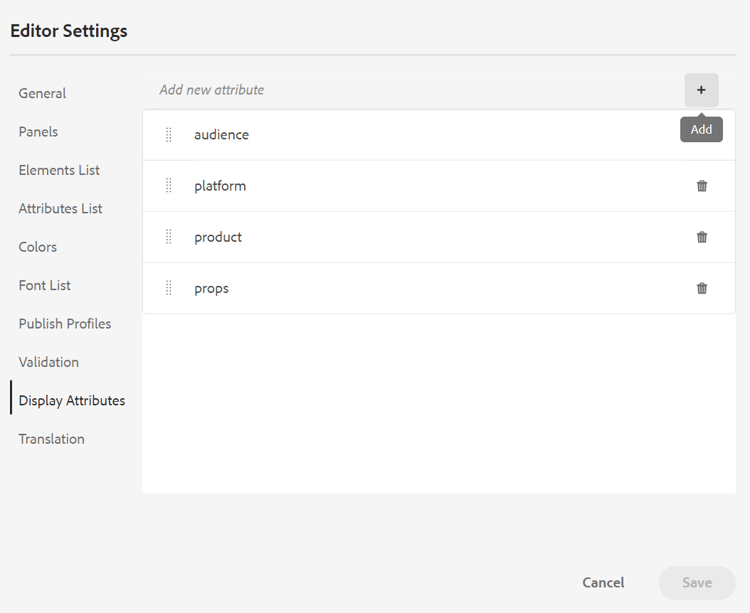Open the Elements List tab
This screenshot has width=750, height=613.
click(x=59, y=170)
